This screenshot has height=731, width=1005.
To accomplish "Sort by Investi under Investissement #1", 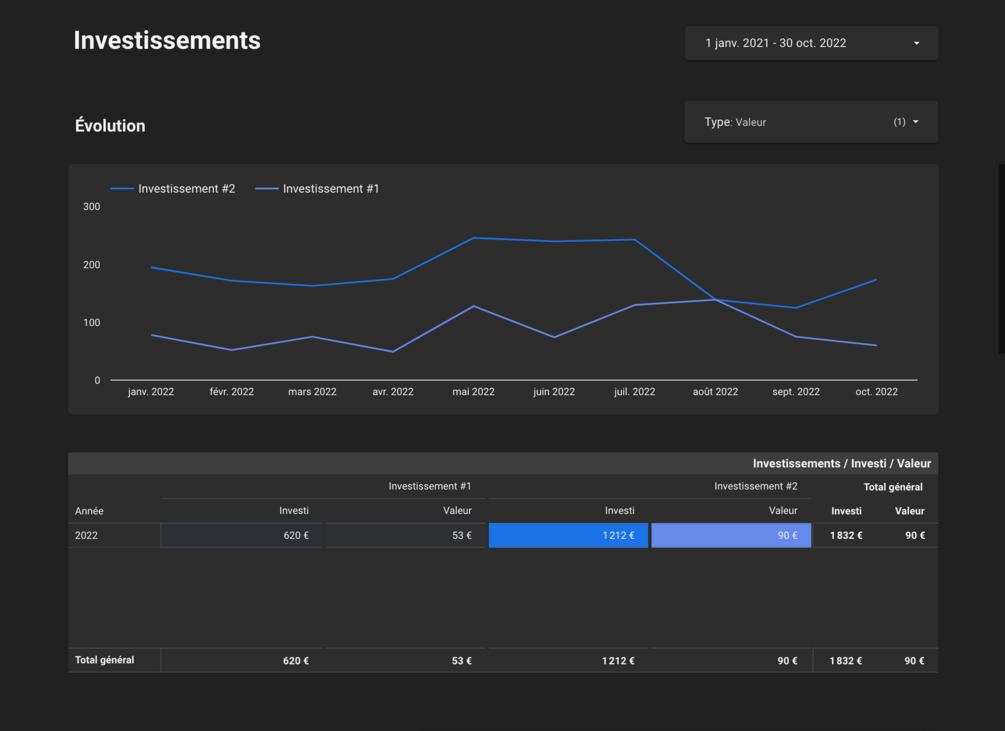I will 294,511.
